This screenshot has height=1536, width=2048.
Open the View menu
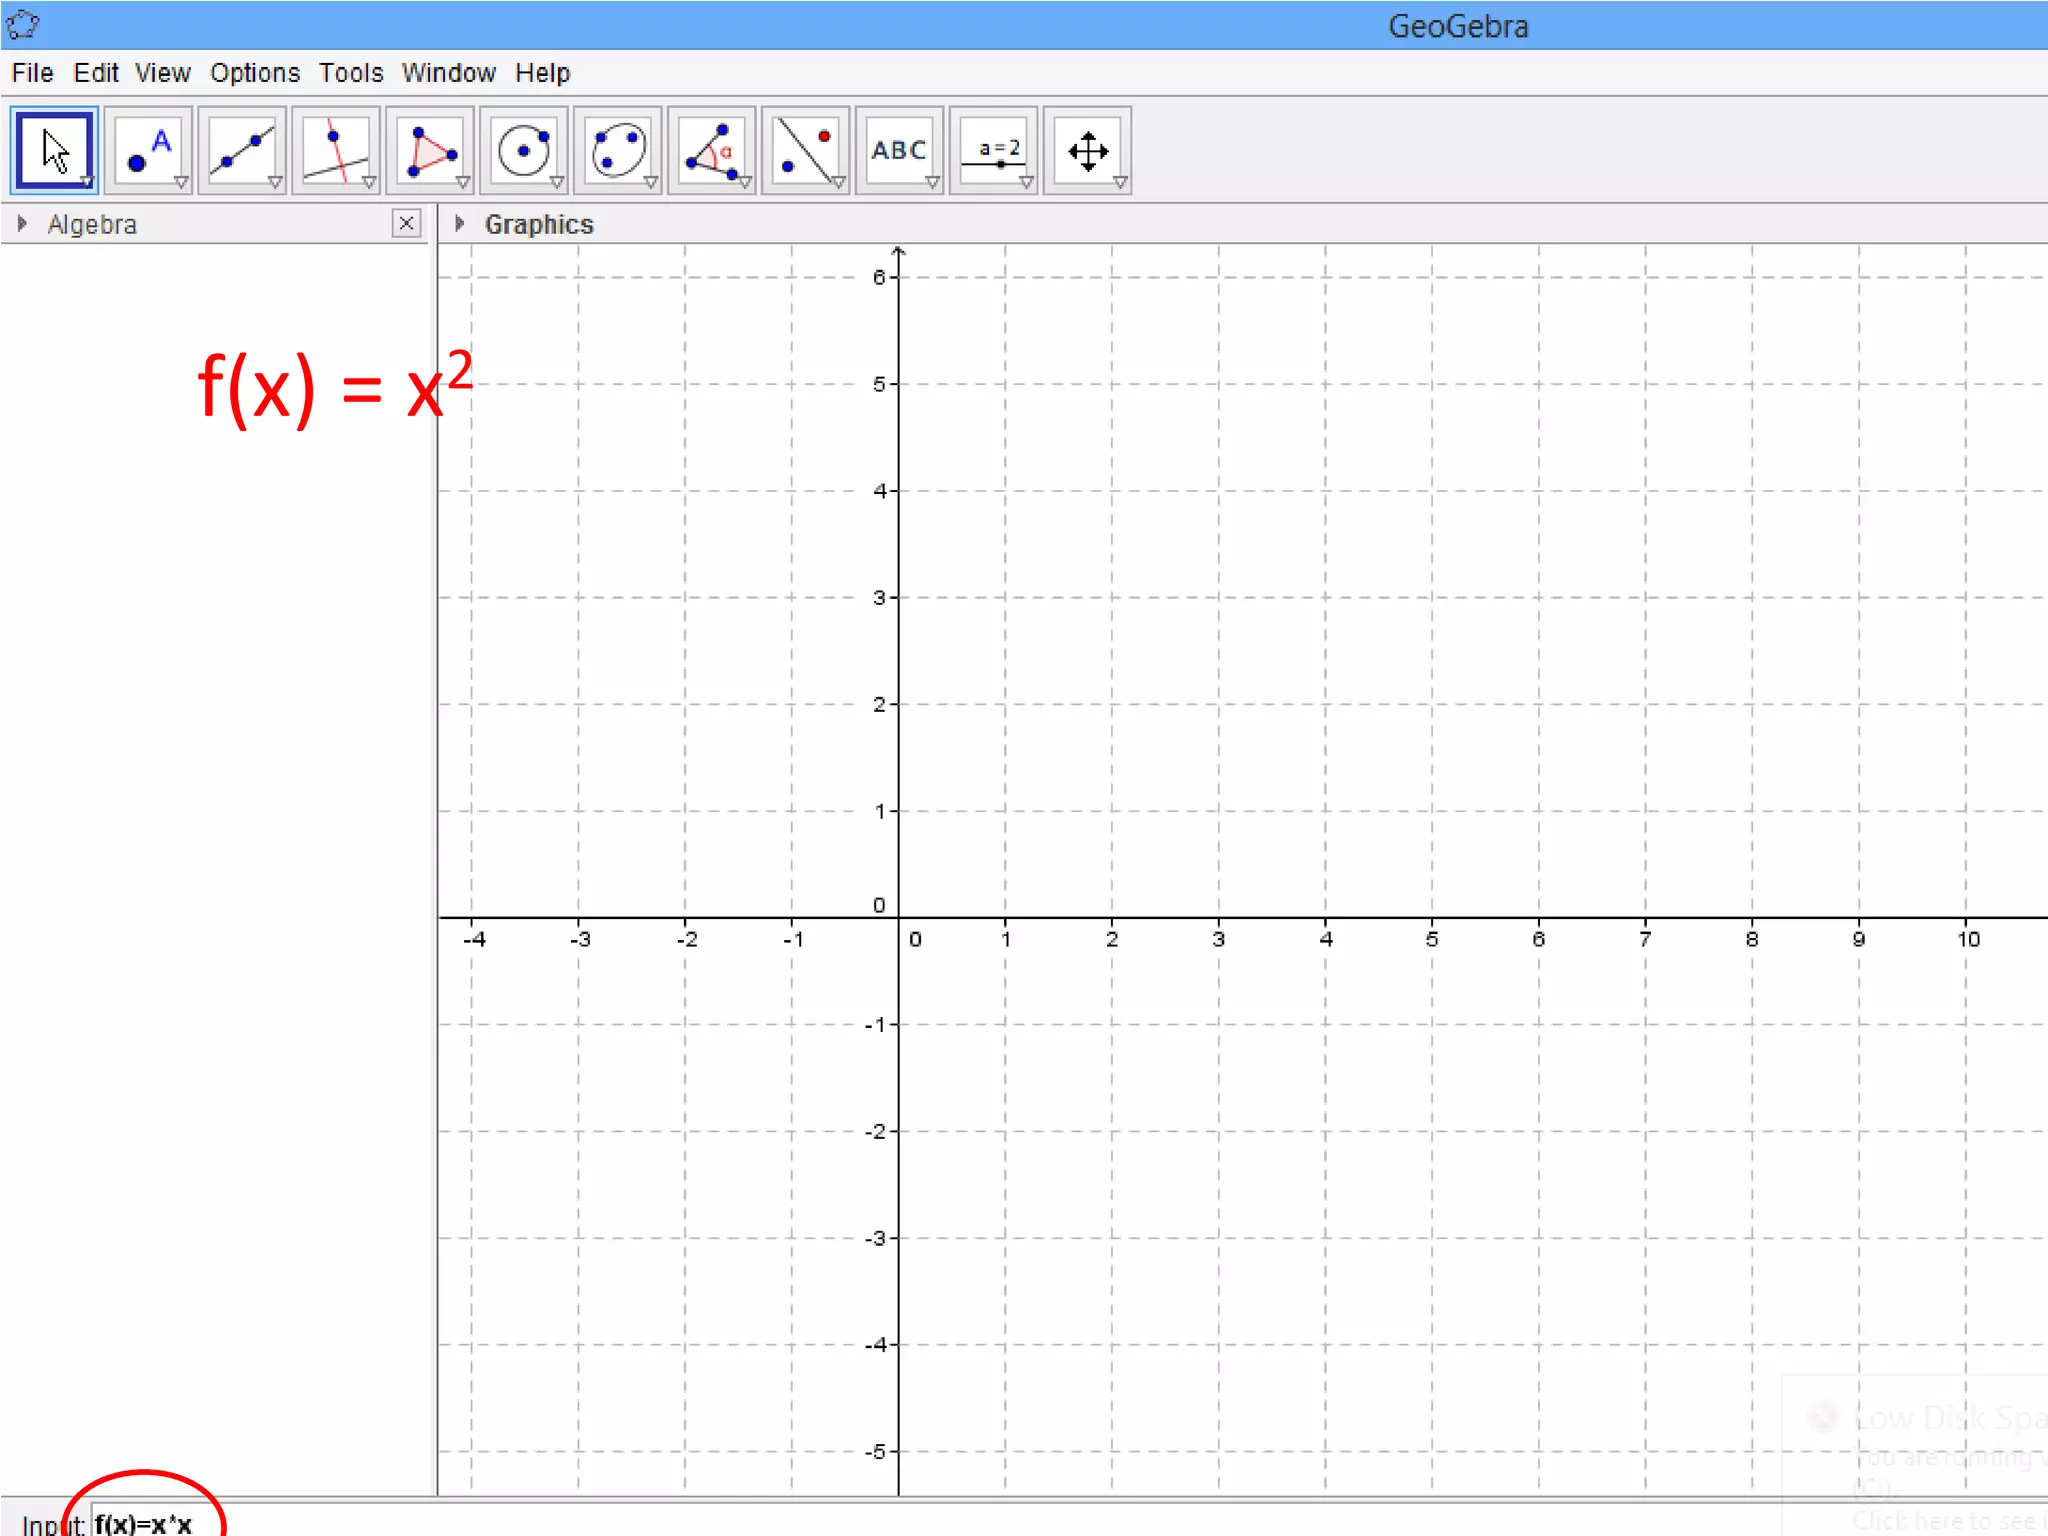click(162, 73)
